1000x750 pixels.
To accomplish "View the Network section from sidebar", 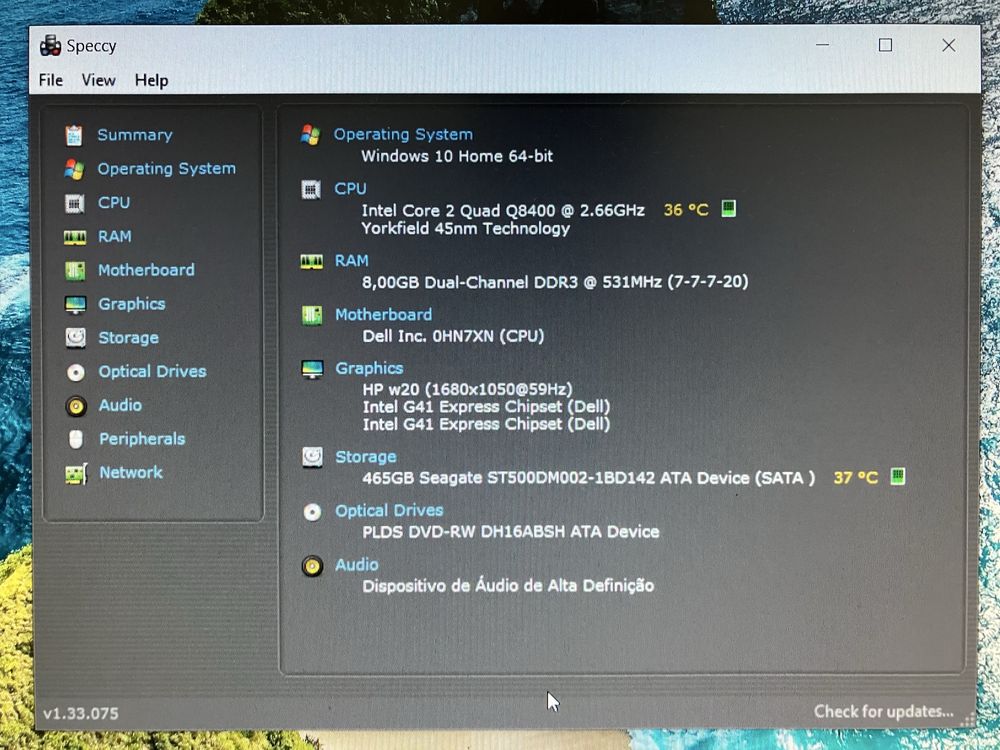I will pyautogui.click(x=131, y=473).
